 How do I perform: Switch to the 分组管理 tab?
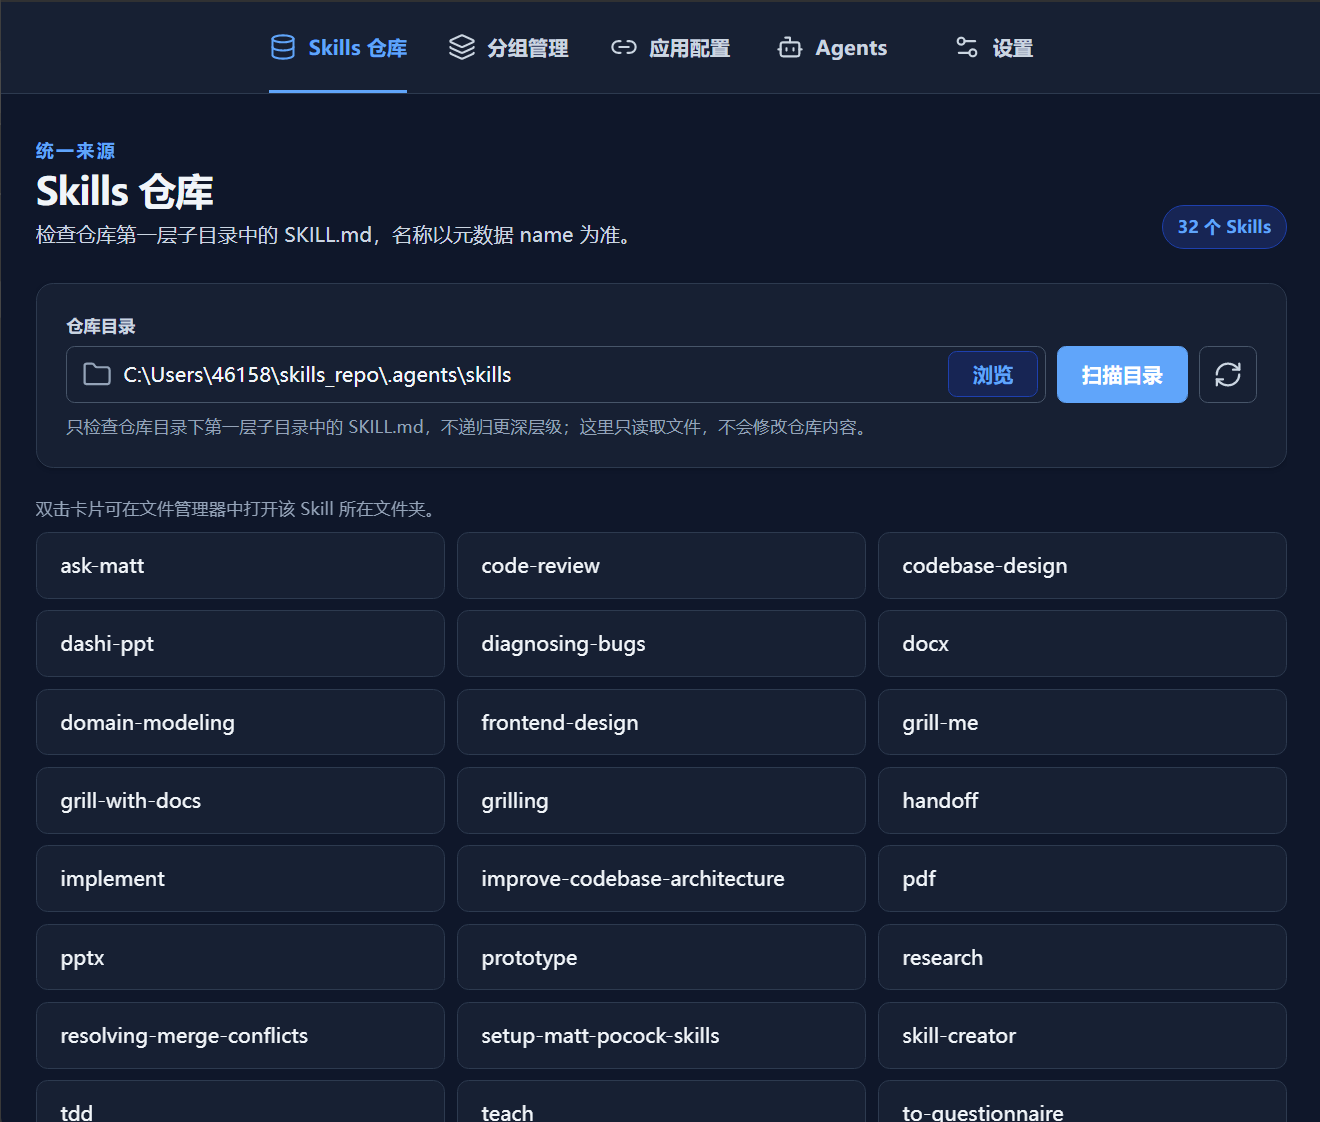(x=508, y=48)
